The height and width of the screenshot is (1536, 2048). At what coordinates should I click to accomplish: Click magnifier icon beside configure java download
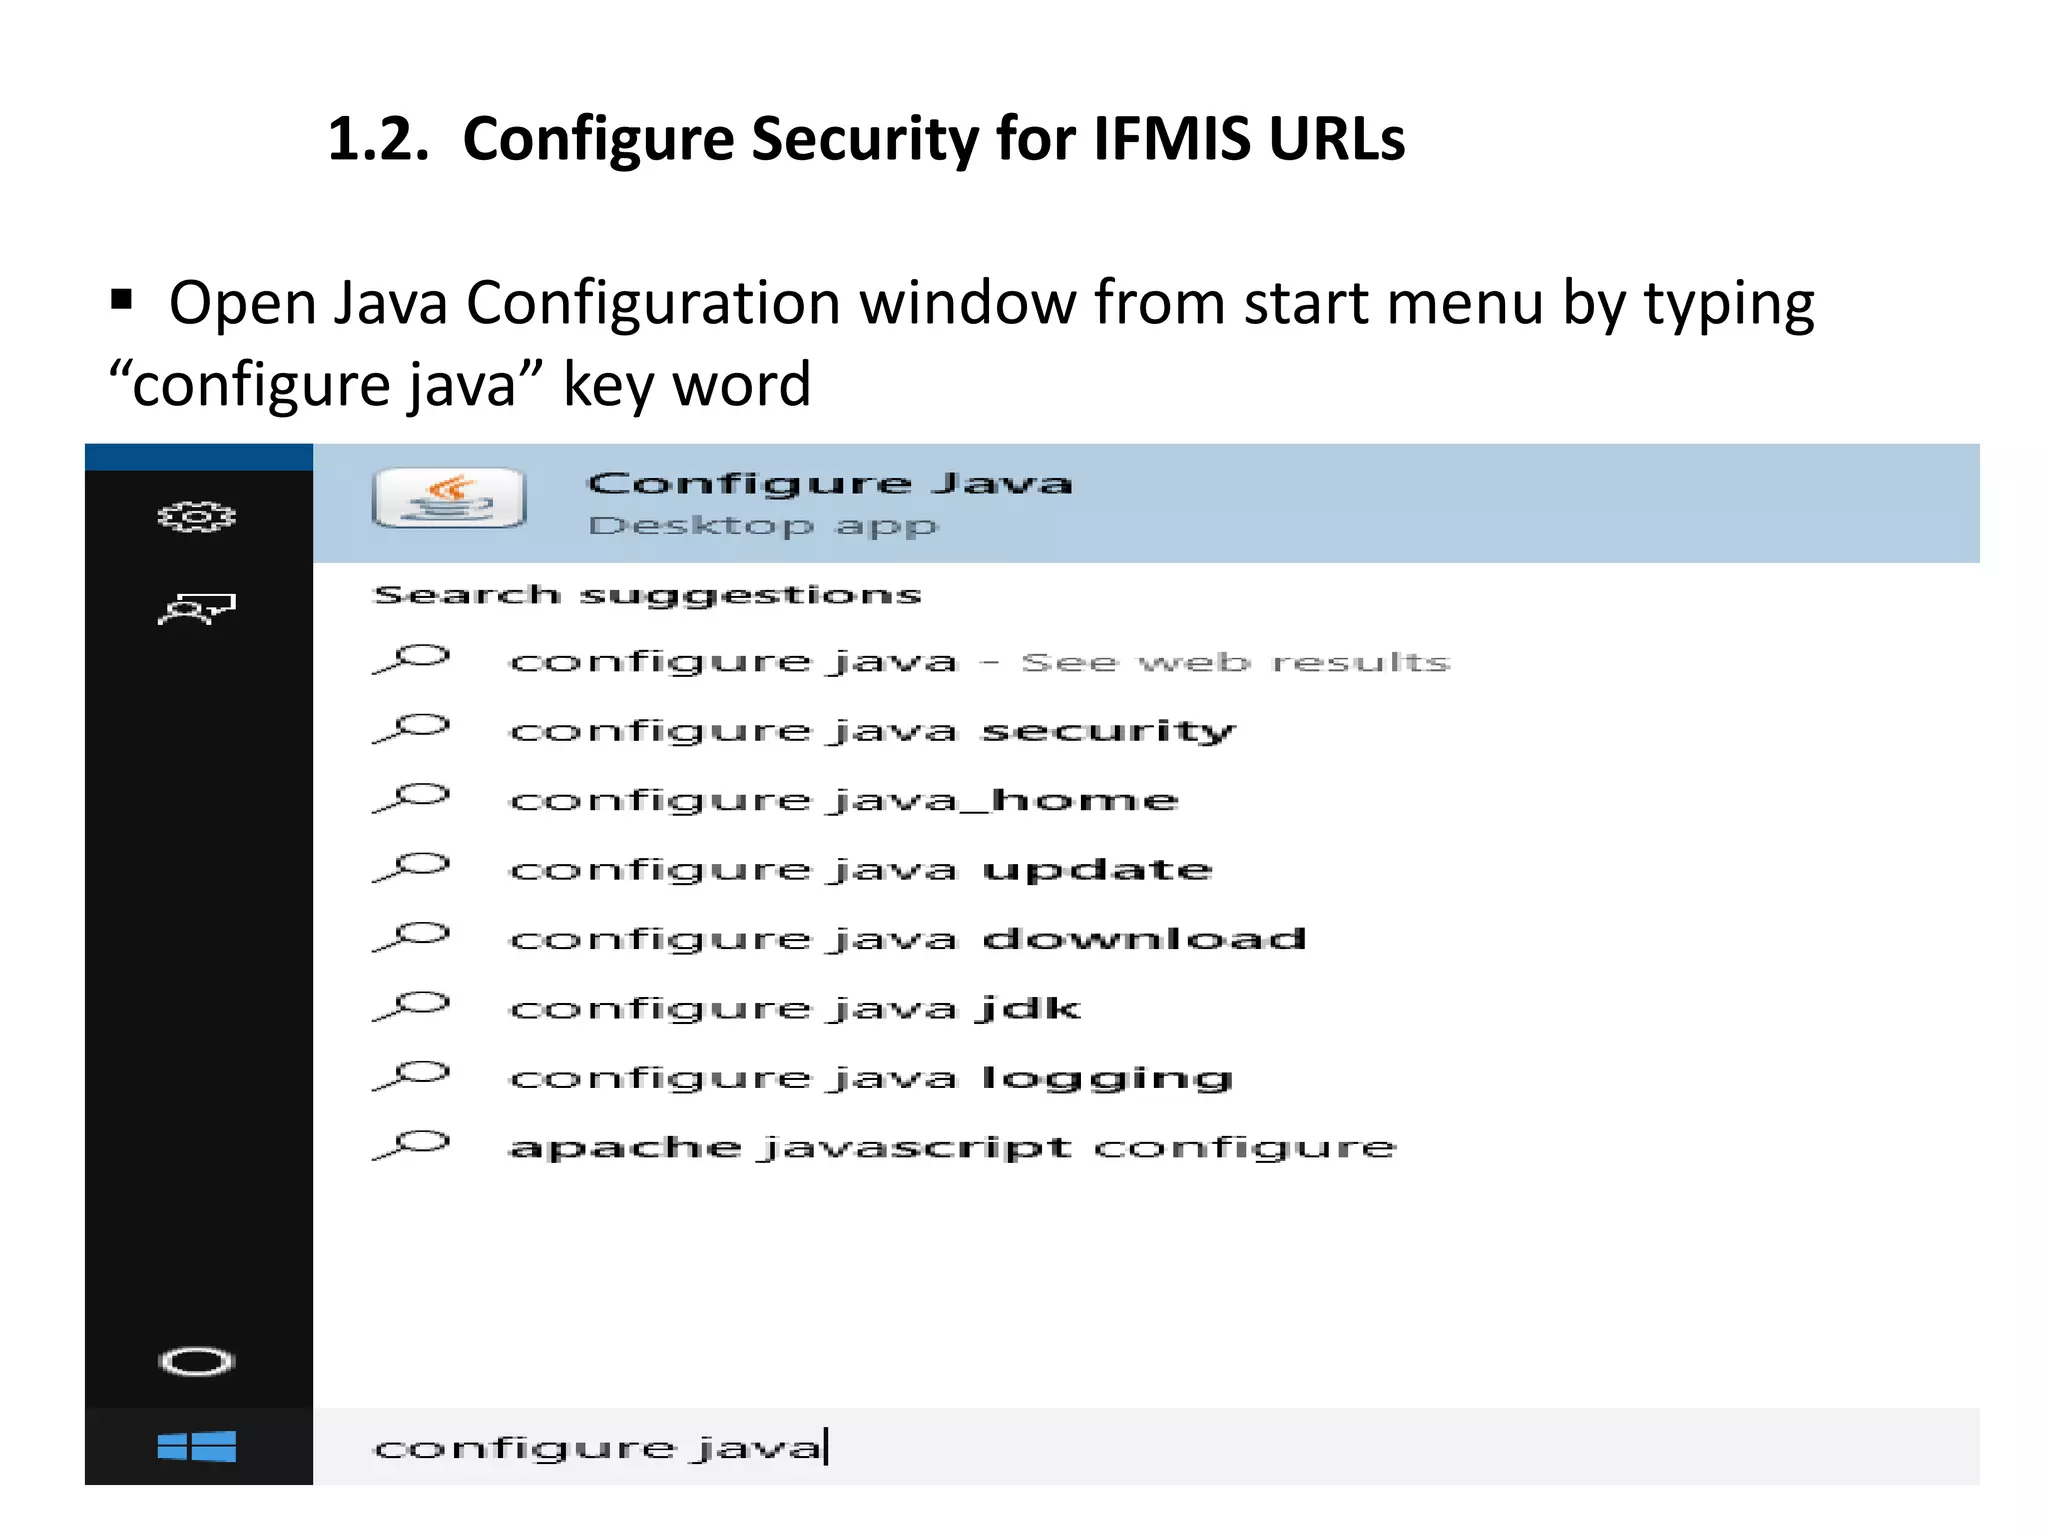(411, 938)
